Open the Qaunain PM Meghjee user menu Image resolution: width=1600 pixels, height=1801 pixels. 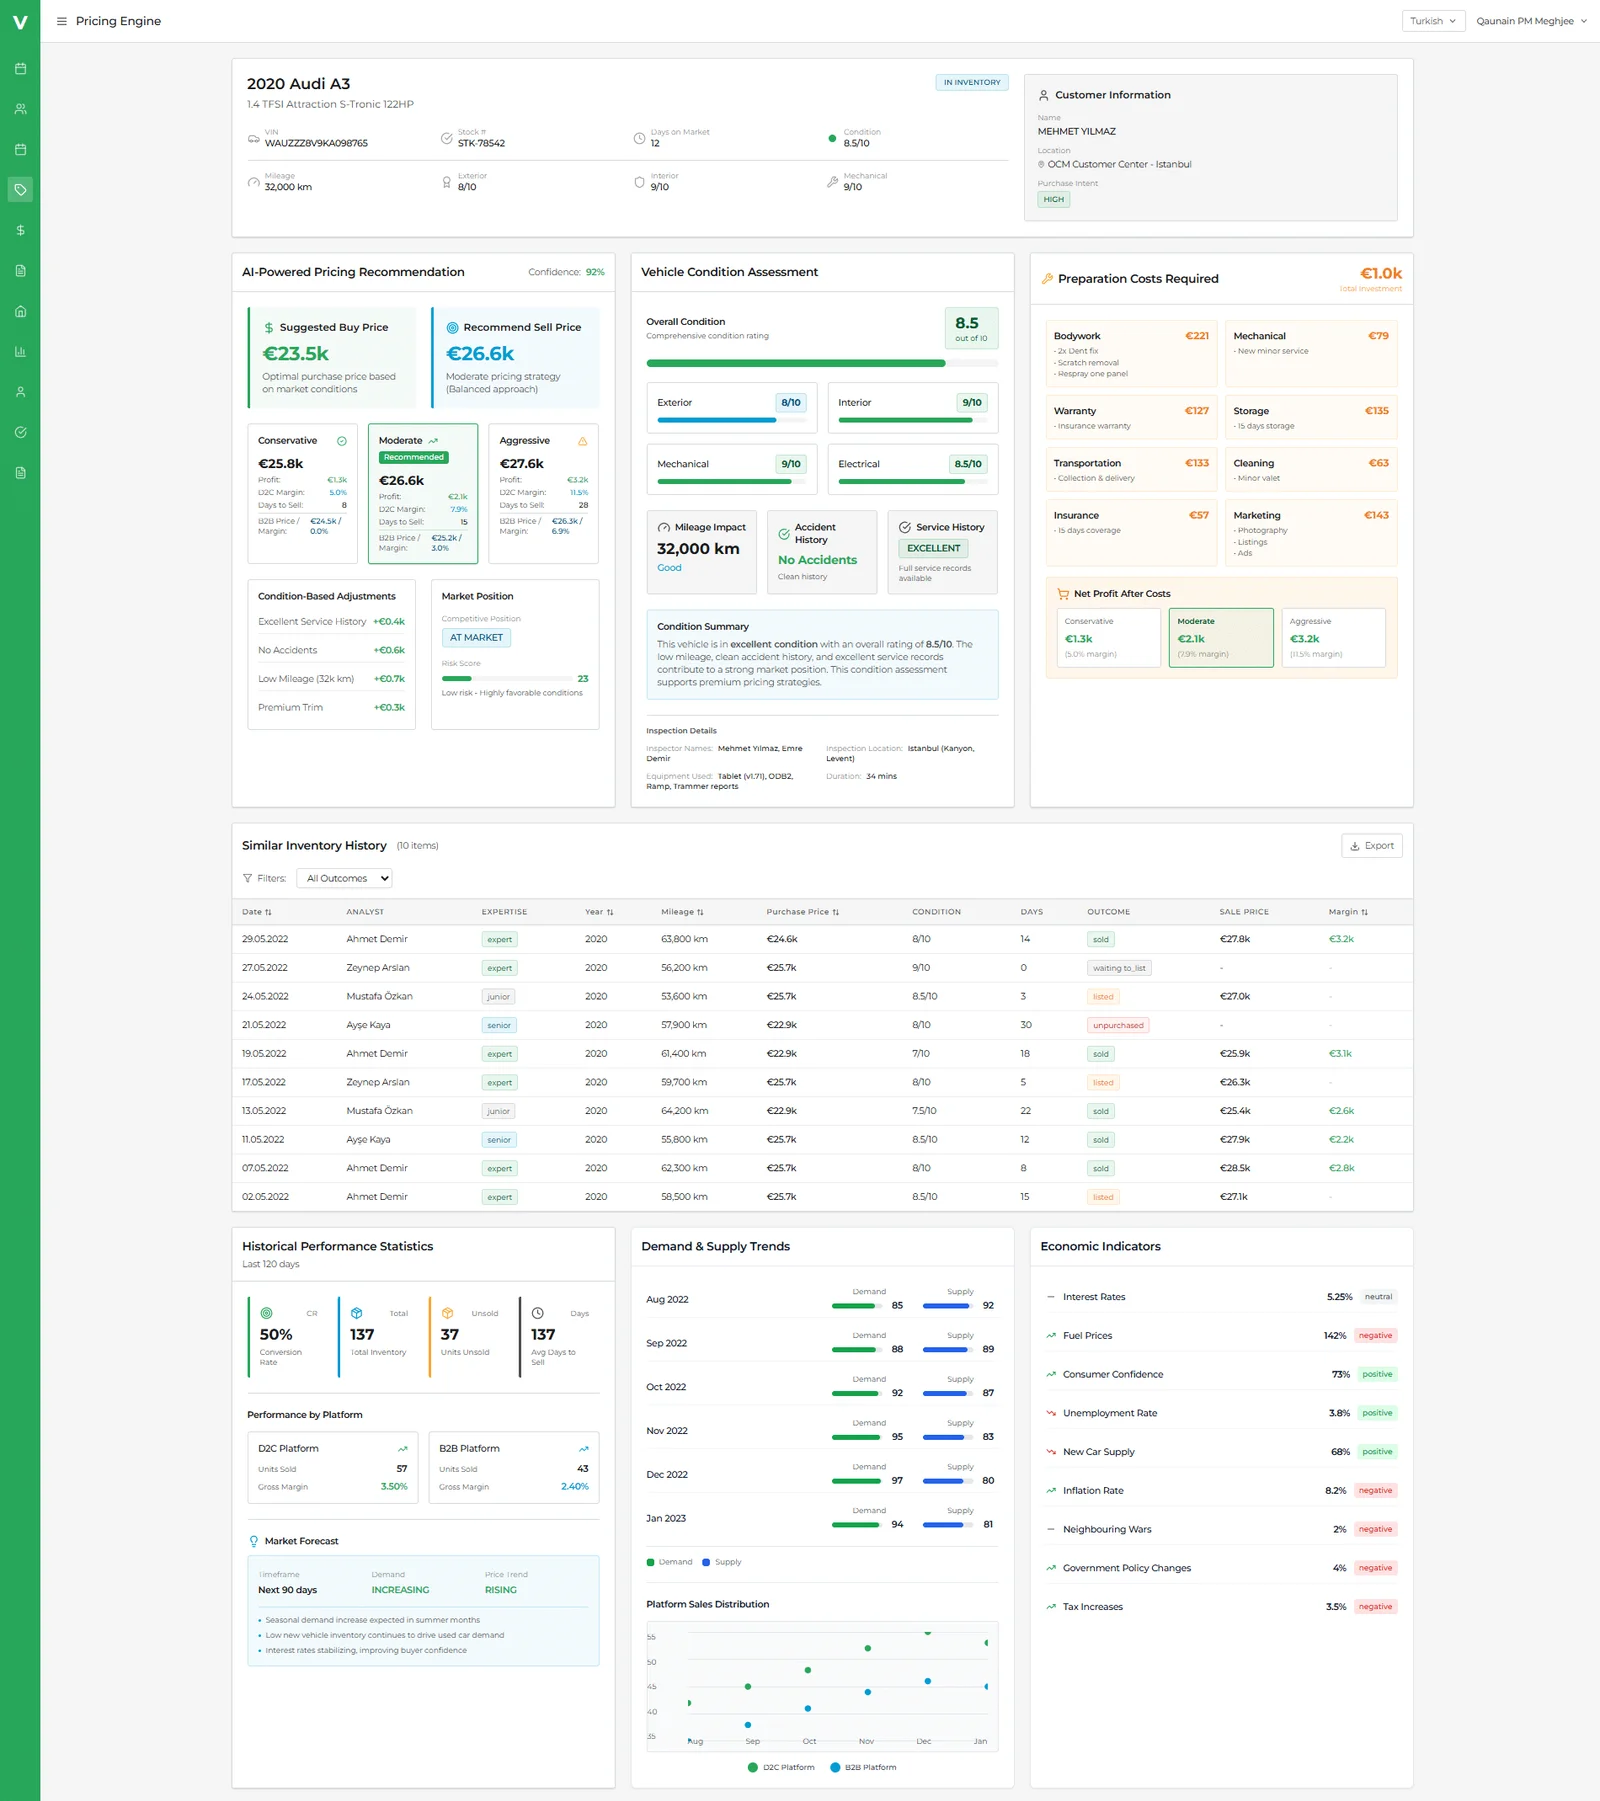(1531, 21)
